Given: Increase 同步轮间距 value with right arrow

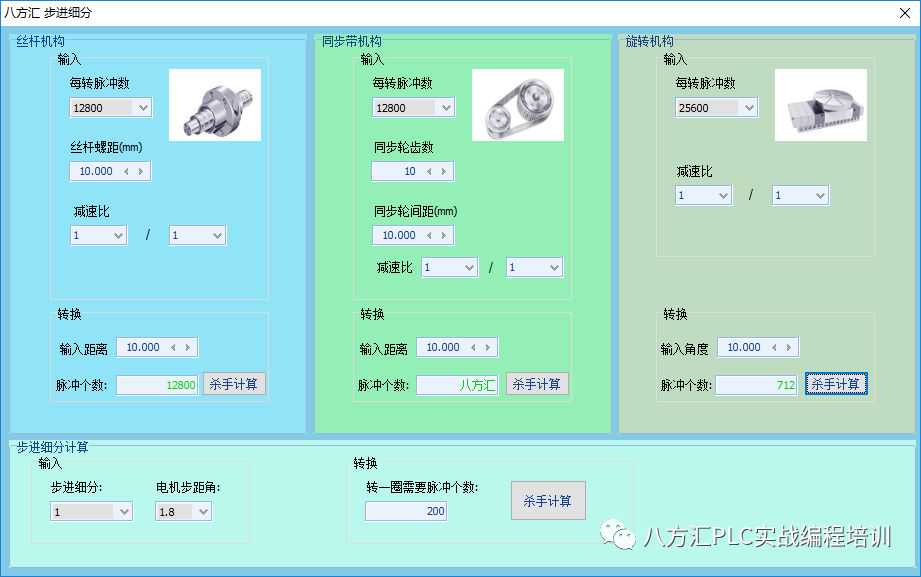Looking at the screenshot, I should point(444,236).
